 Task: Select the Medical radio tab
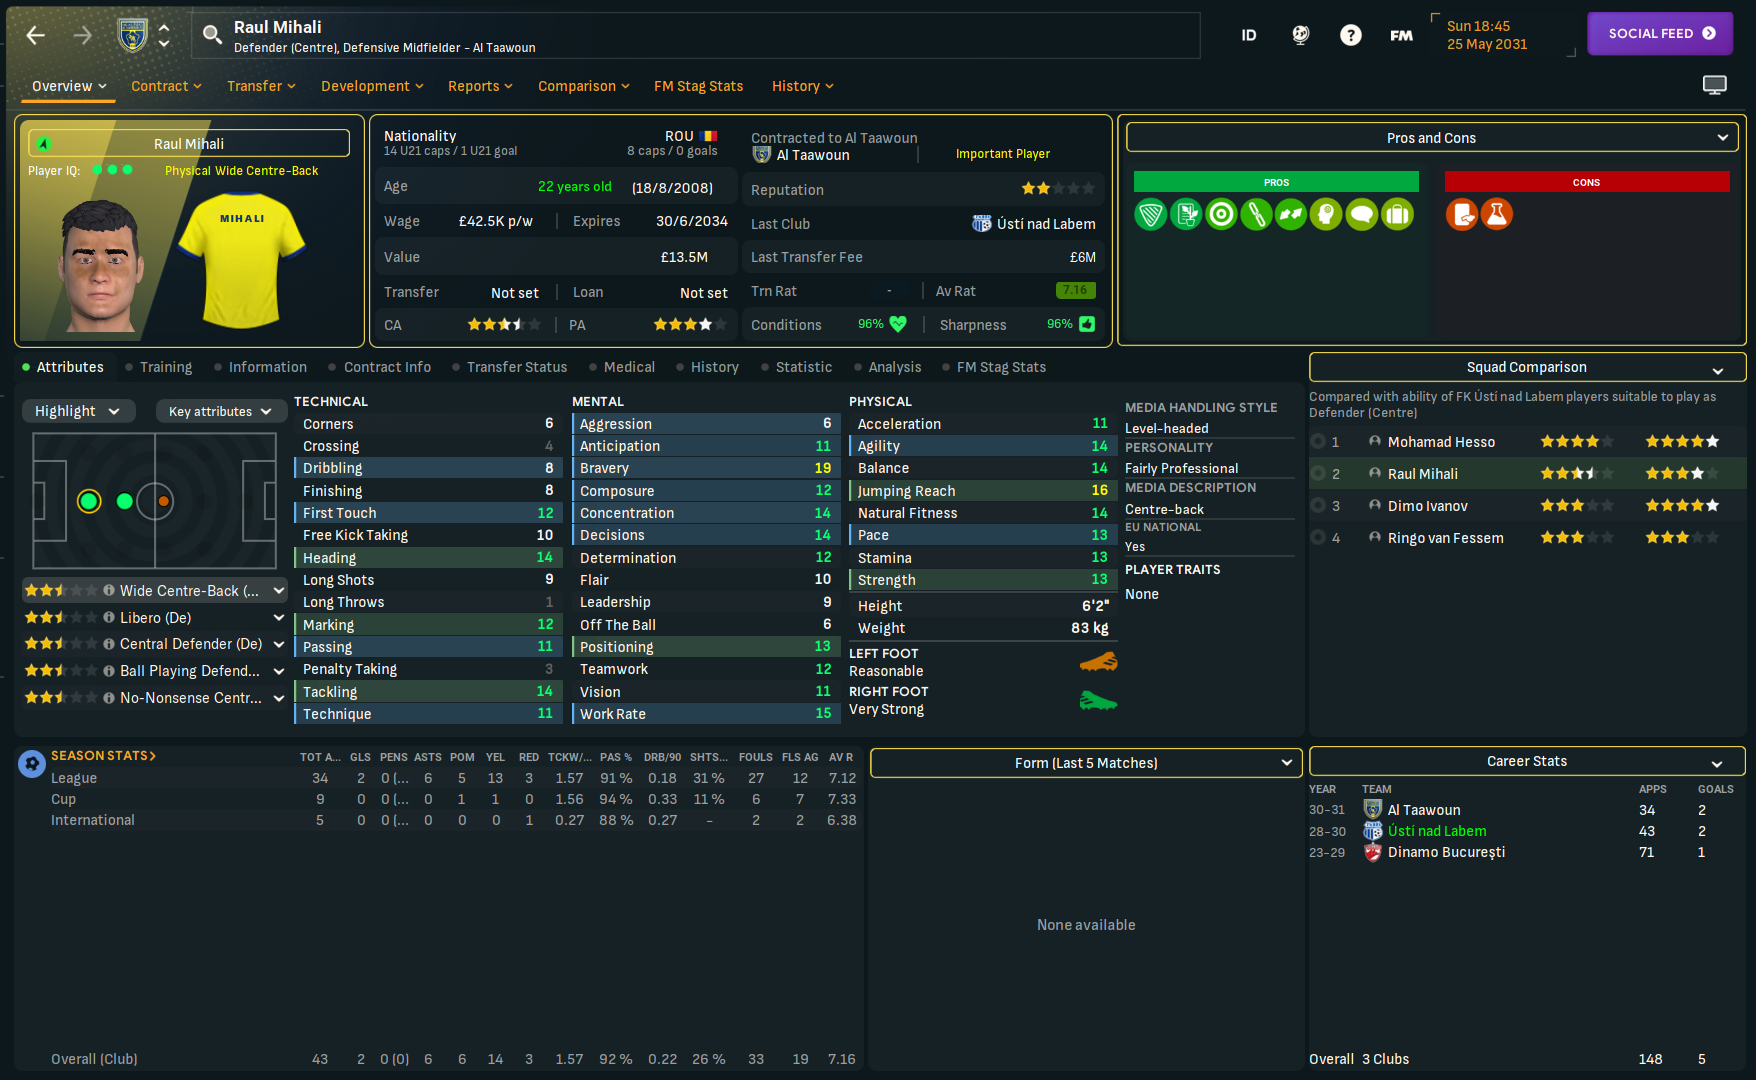(x=622, y=367)
